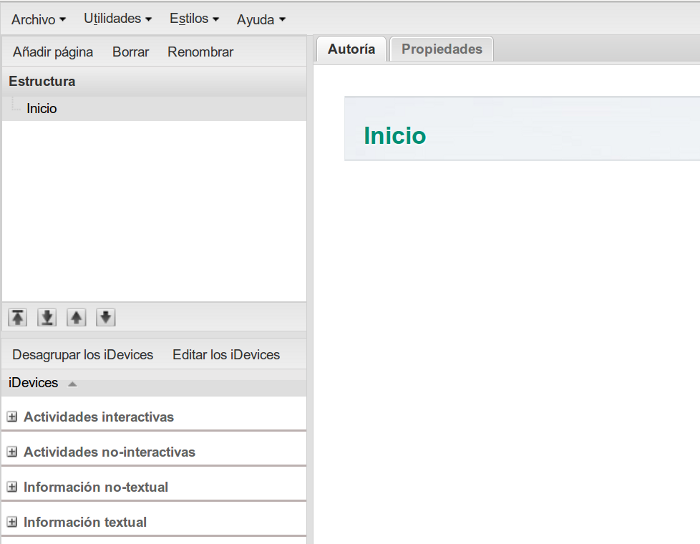Click Renombrar to rename the page

[x=200, y=52]
